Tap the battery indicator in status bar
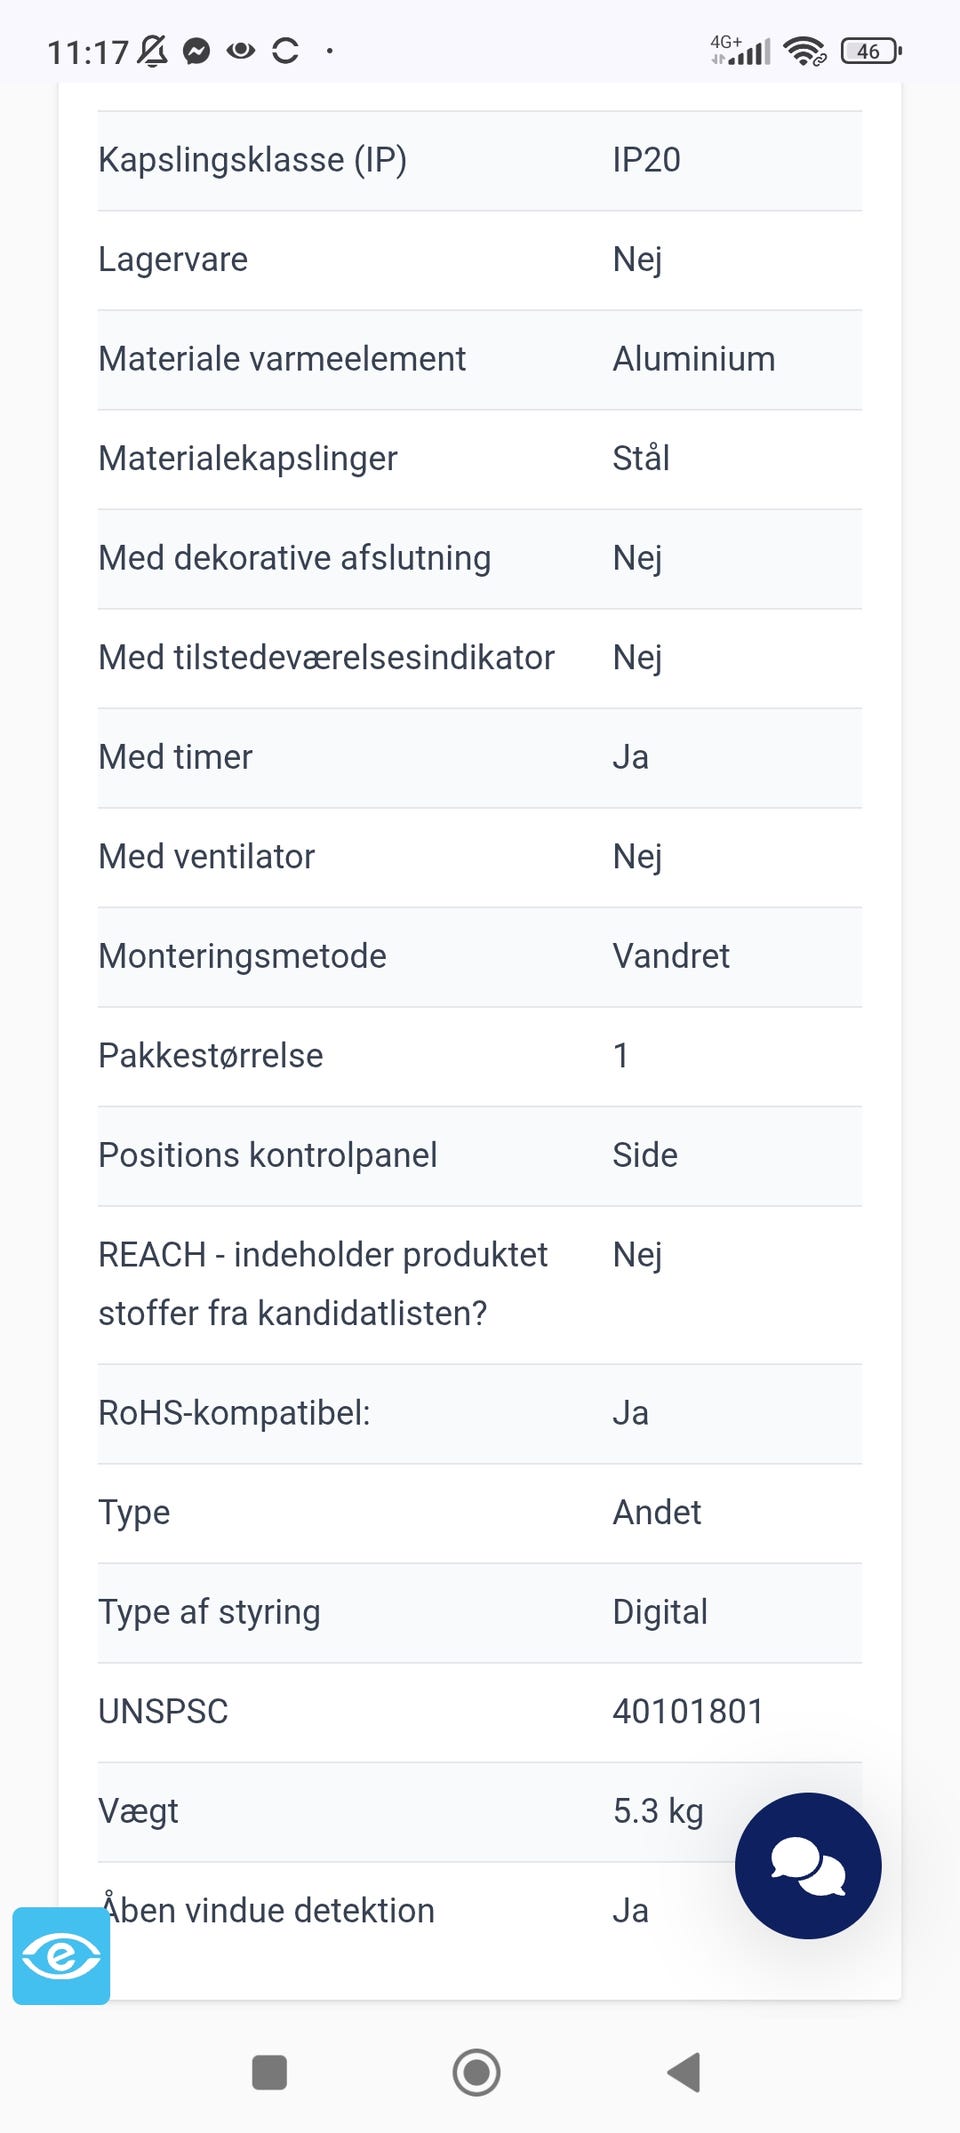960x2133 pixels. [871, 51]
